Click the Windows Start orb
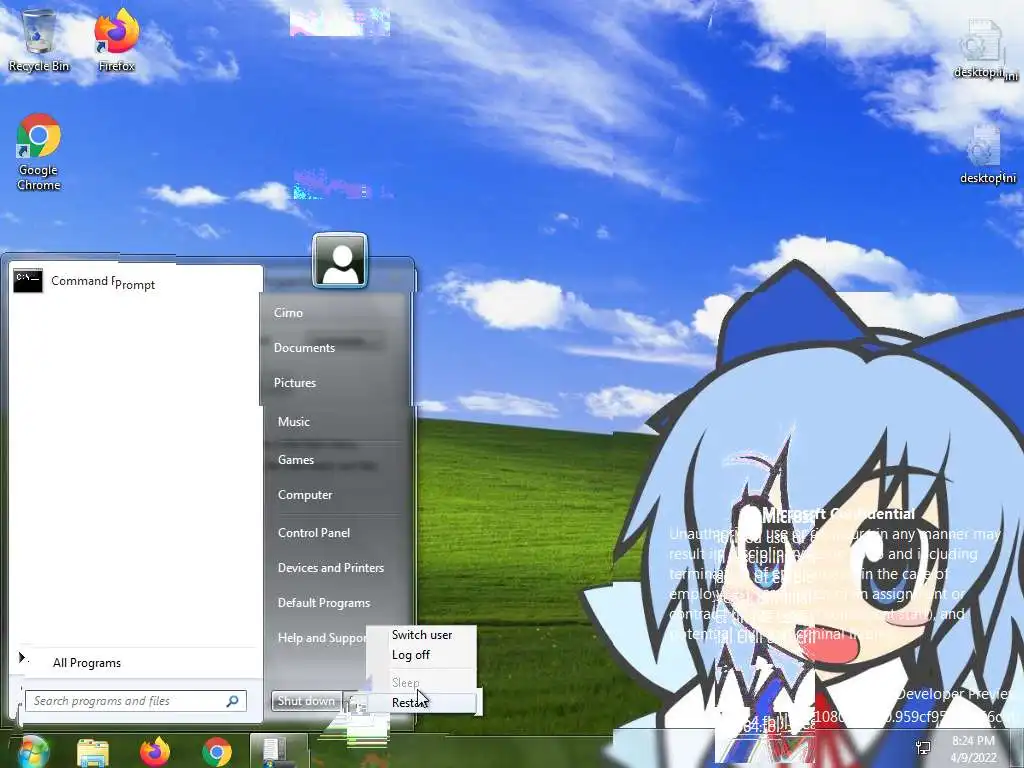 pyautogui.click(x=33, y=752)
